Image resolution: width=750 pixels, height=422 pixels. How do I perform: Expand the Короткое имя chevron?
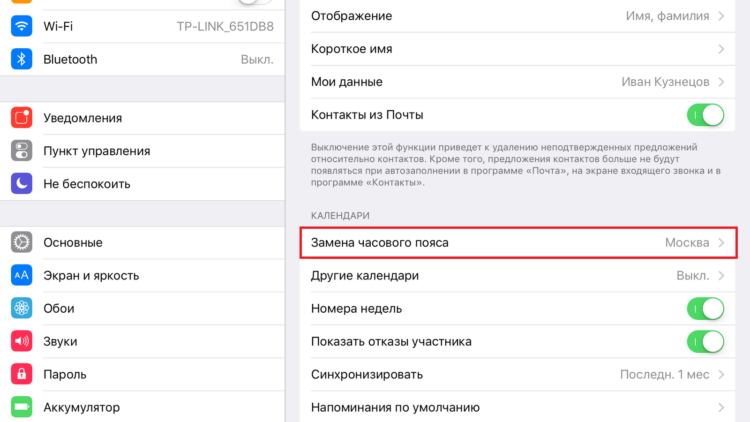click(721, 49)
